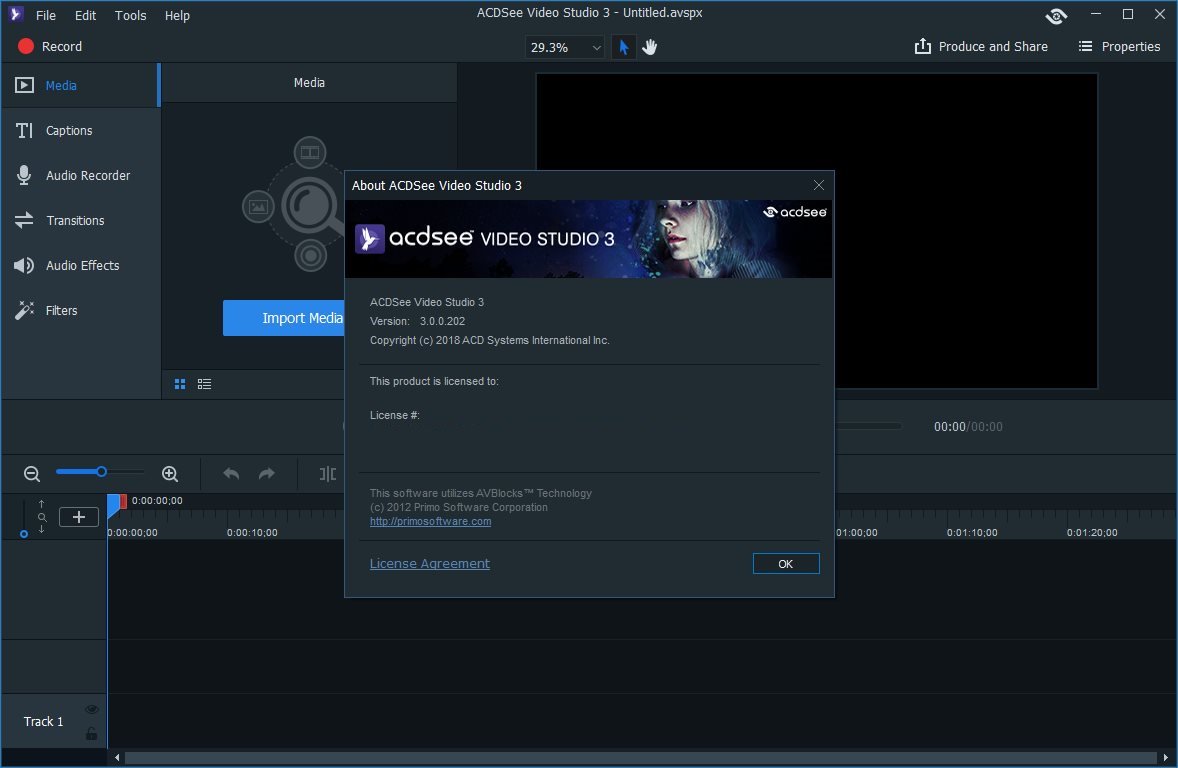Viewport: 1178px width, 768px height.
Task: Click the ACDSee Video Studio 3 banner logo
Action: tap(485, 238)
